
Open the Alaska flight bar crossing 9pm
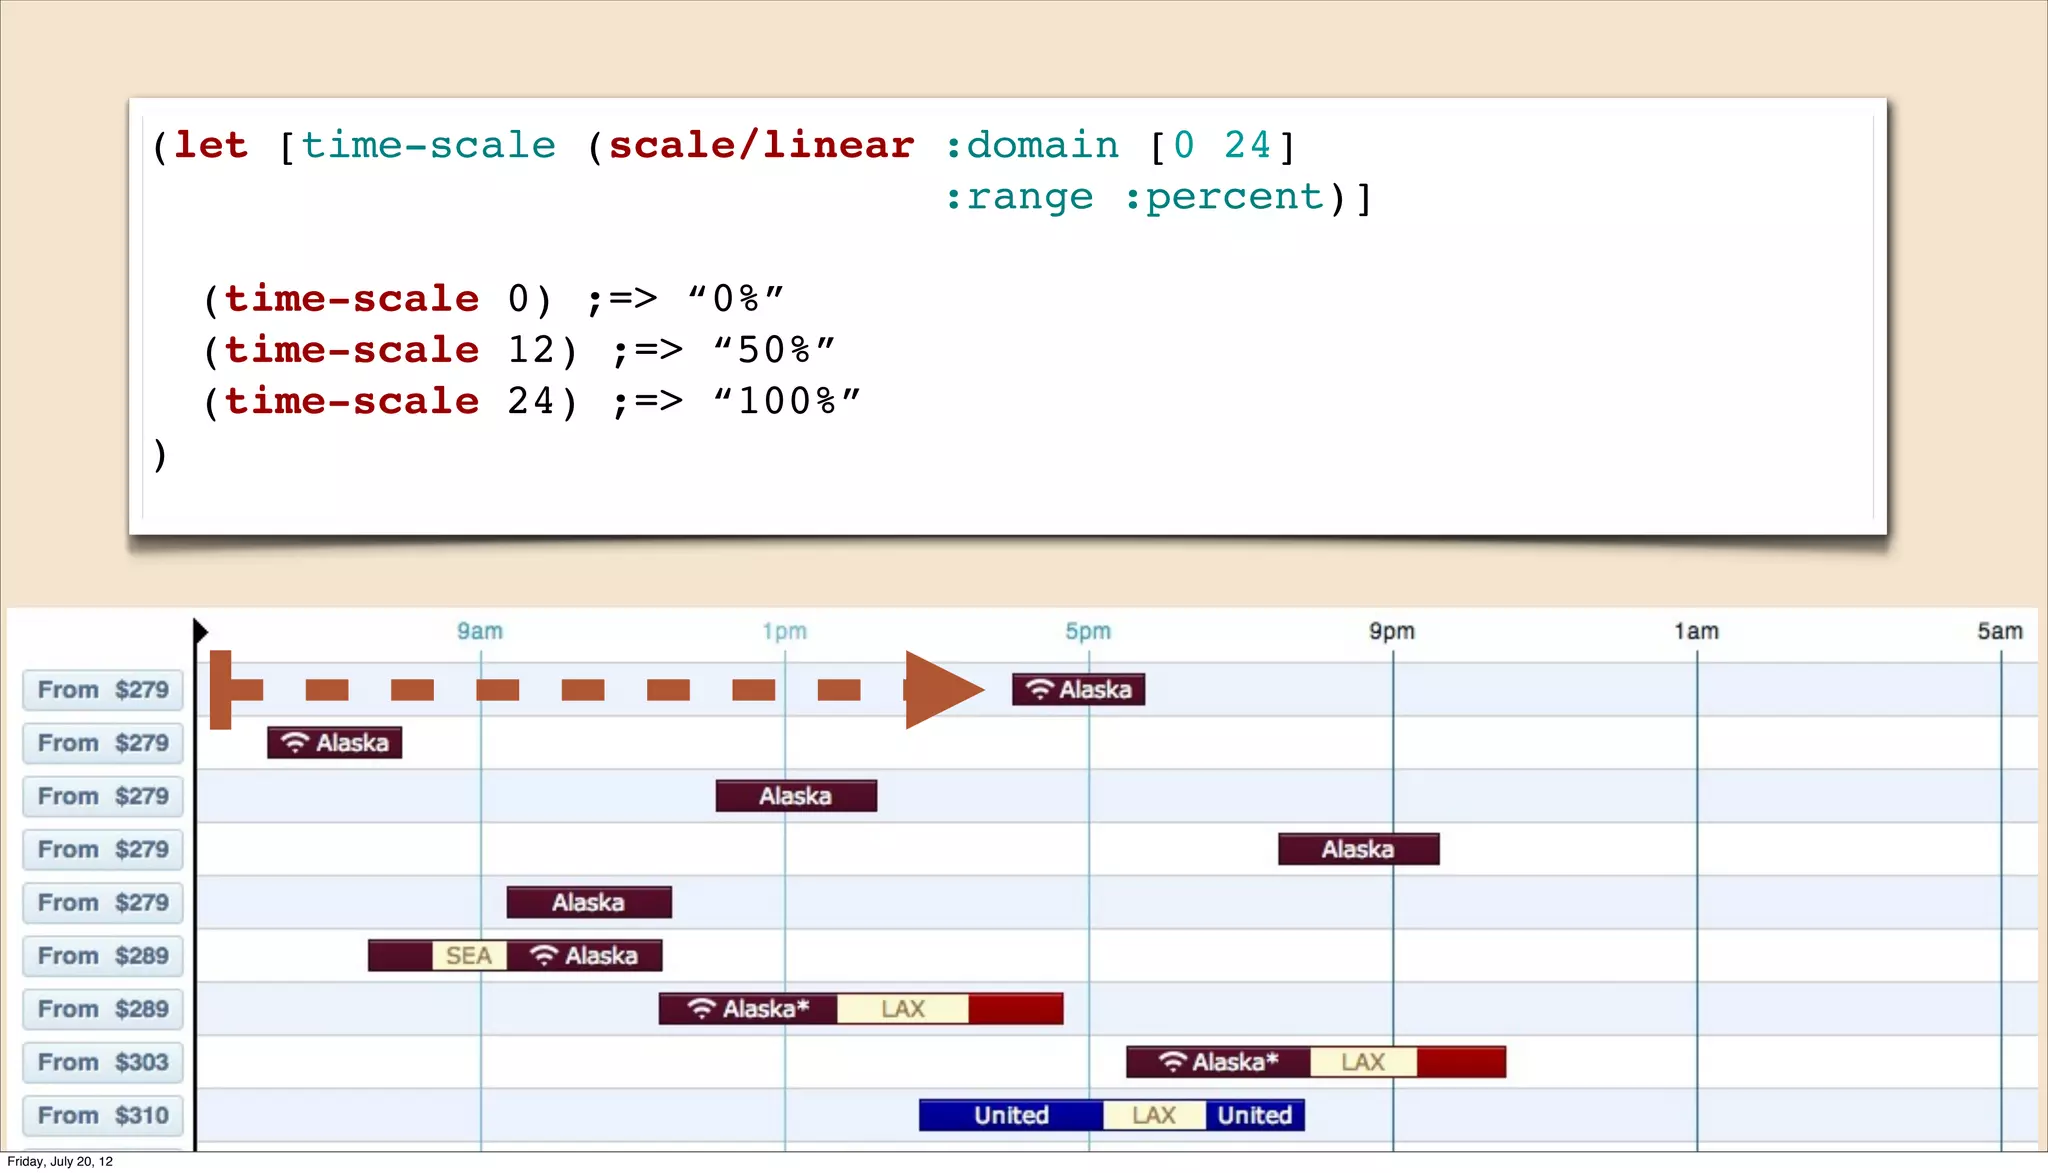(1359, 849)
